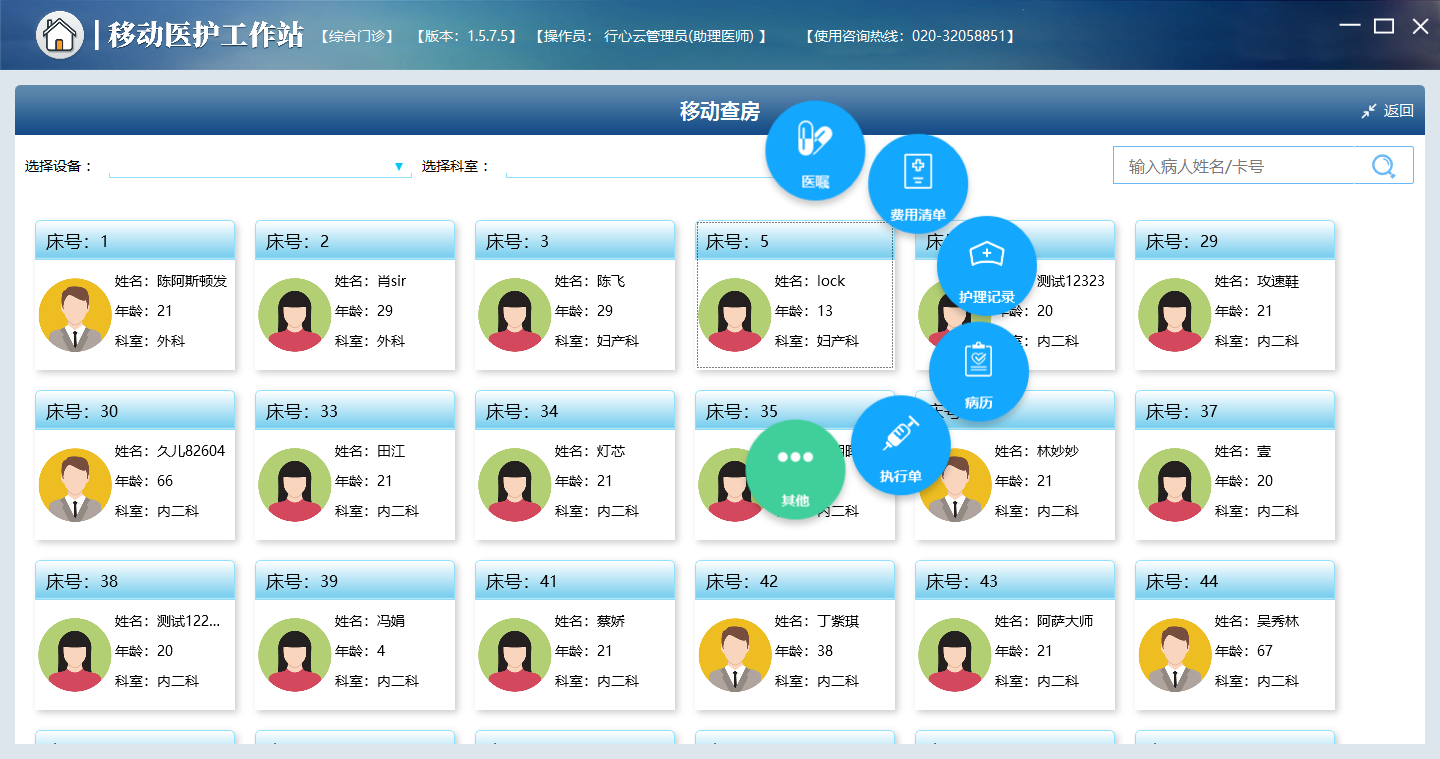Click avatar of patient 田江

(x=295, y=485)
